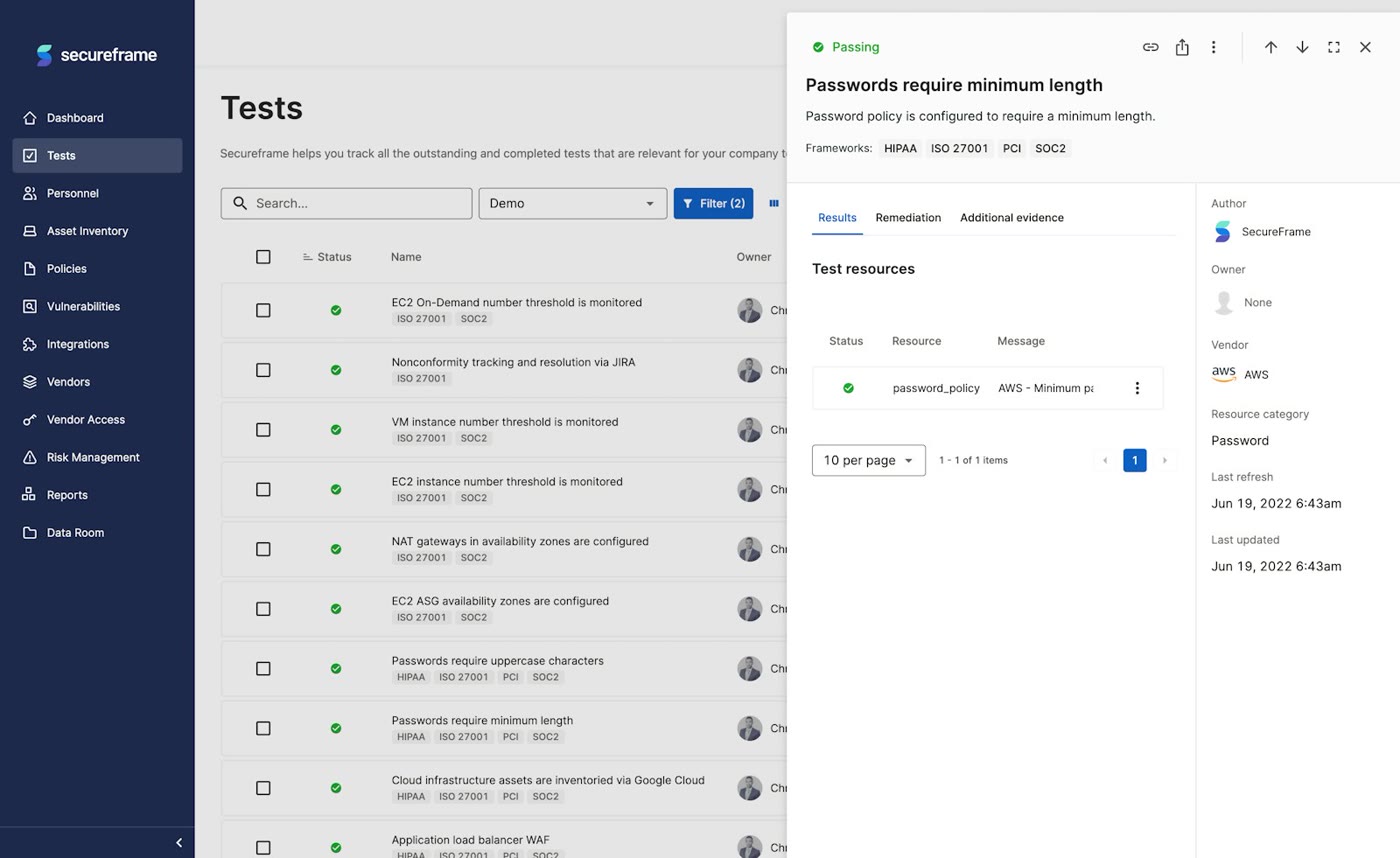Image resolution: width=1400 pixels, height=858 pixels.
Task: Select the Results tab
Action: (837, 218)
